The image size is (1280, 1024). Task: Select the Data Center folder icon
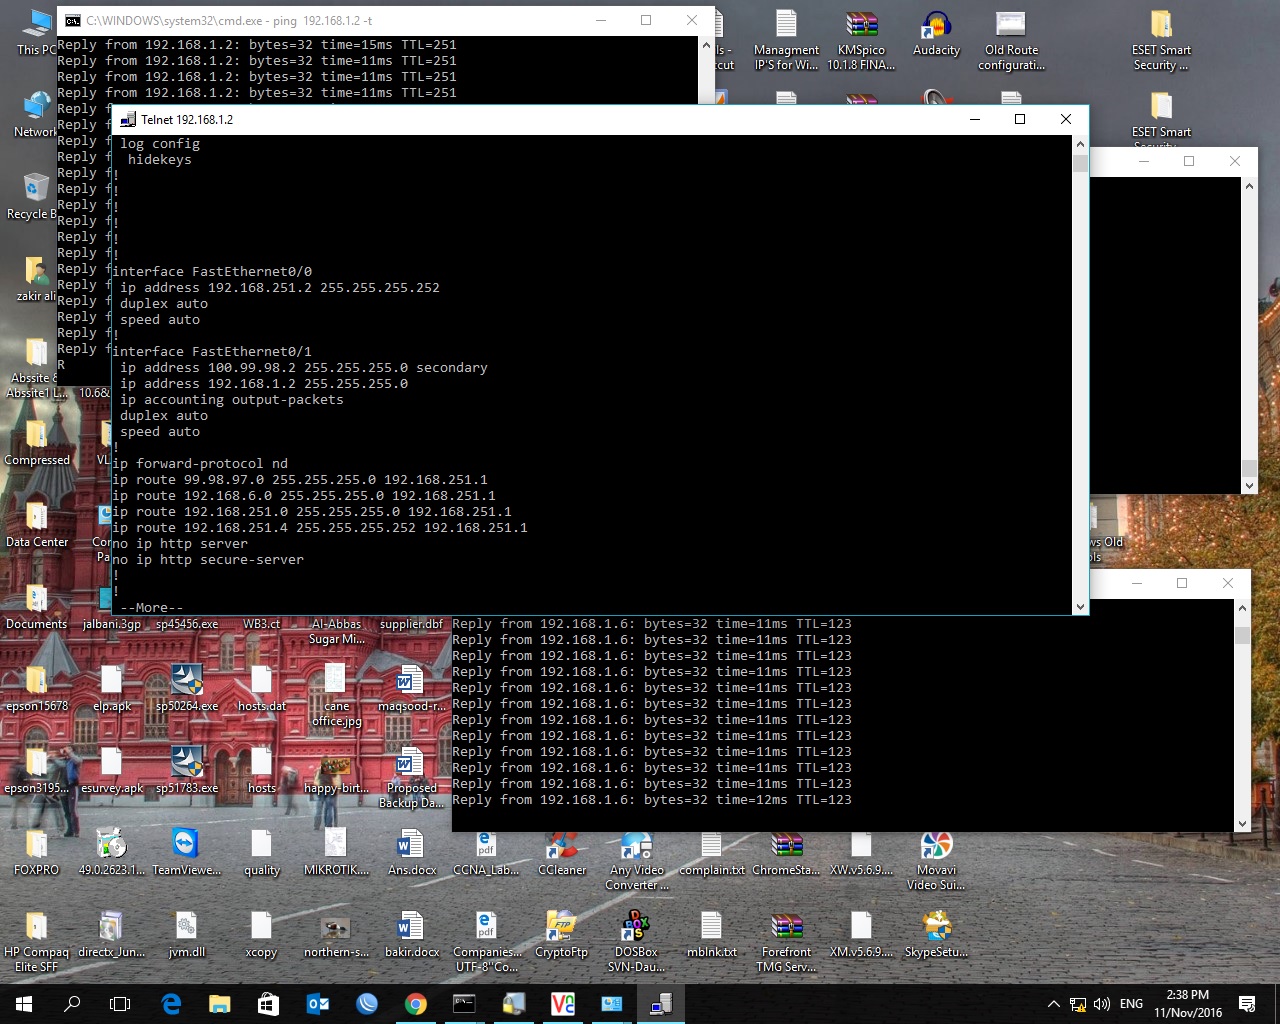click(37, 524)
